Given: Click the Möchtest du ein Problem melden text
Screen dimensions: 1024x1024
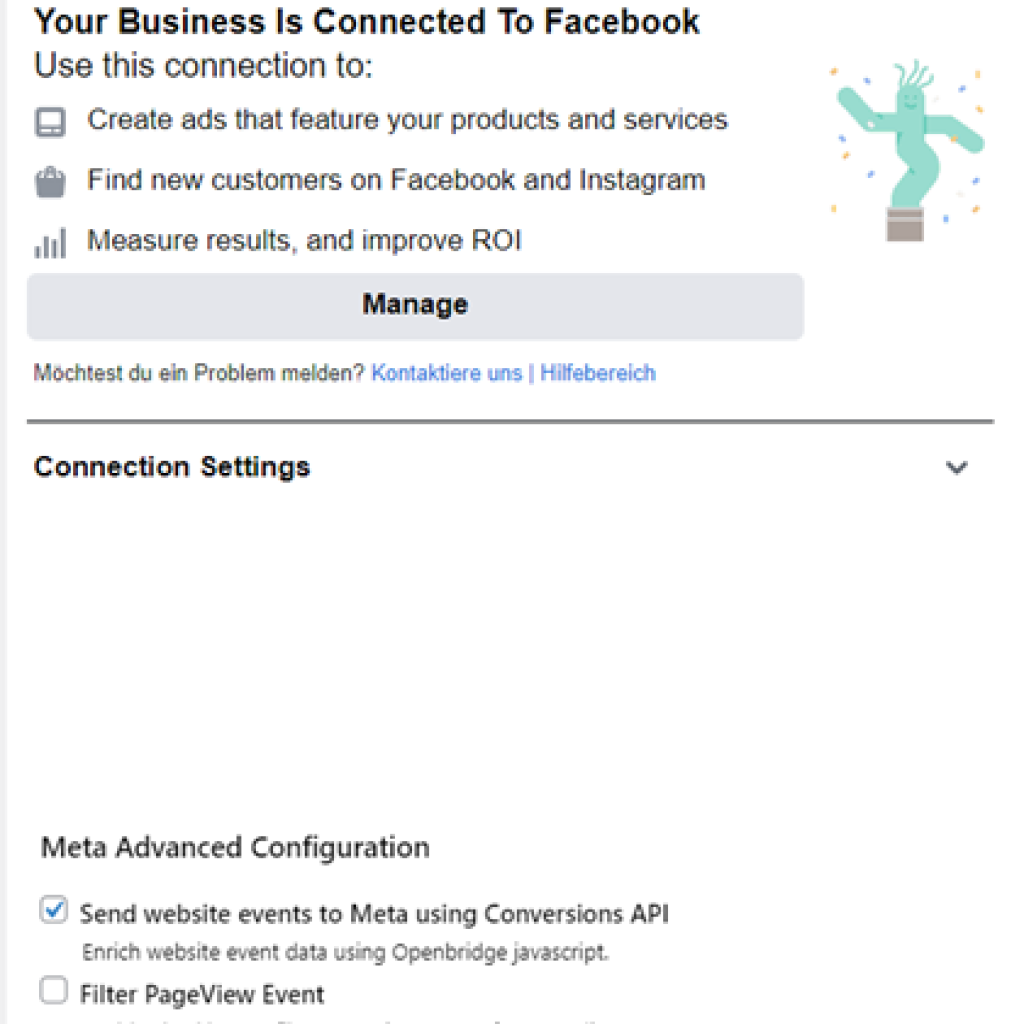Looking at the screenshot, I should click(x=199, y=373).
